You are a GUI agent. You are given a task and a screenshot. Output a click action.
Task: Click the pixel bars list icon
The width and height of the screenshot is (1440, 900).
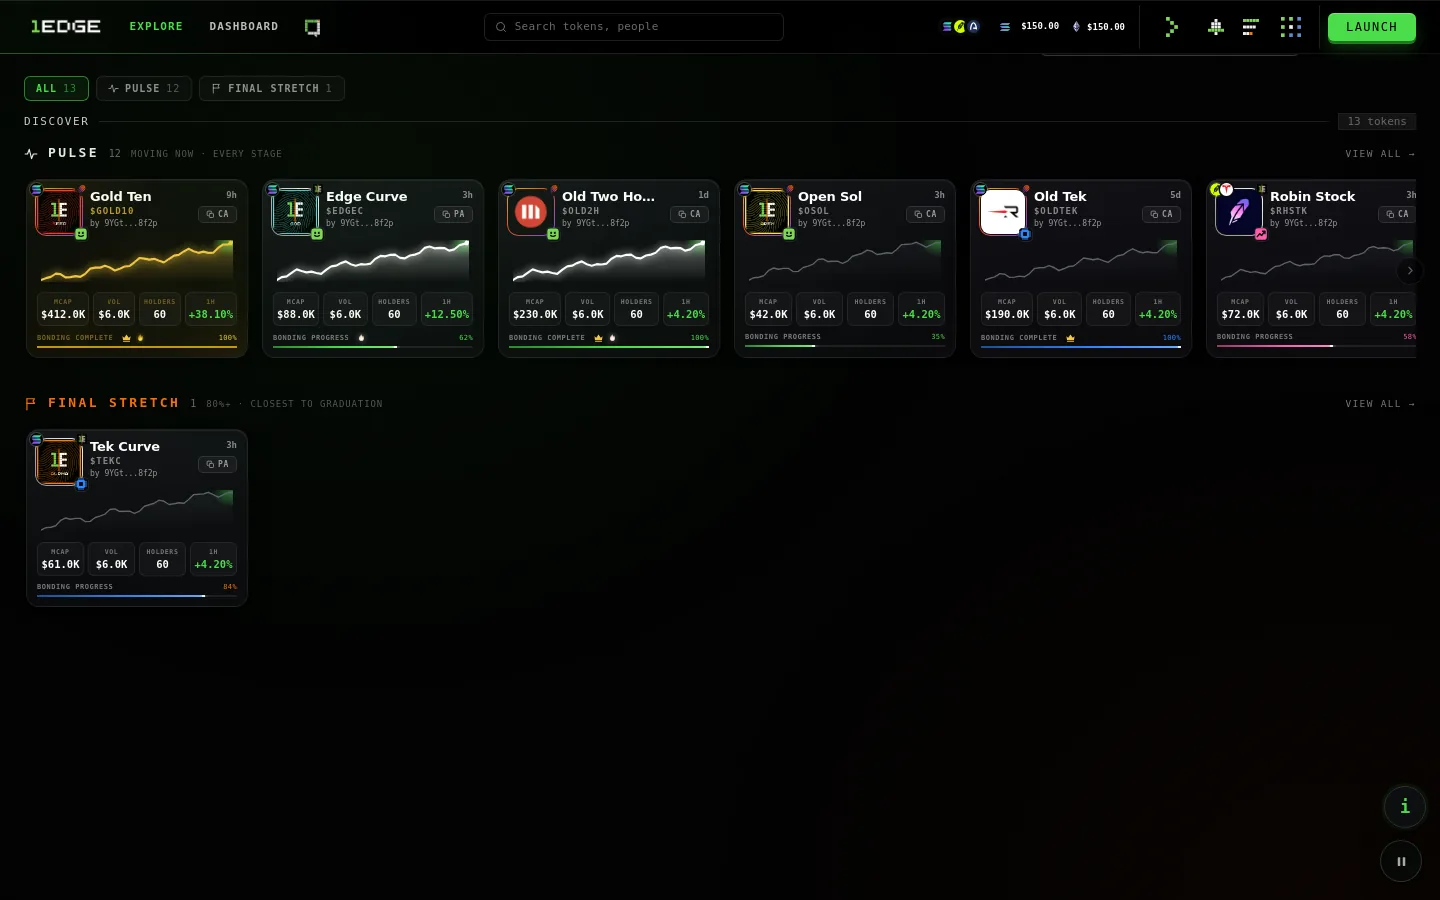[1250, 27]
